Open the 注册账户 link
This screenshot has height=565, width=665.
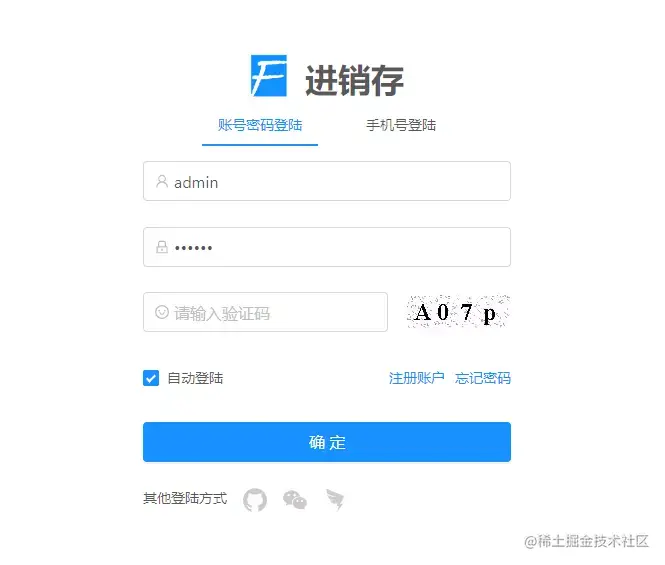click(416, 378)
